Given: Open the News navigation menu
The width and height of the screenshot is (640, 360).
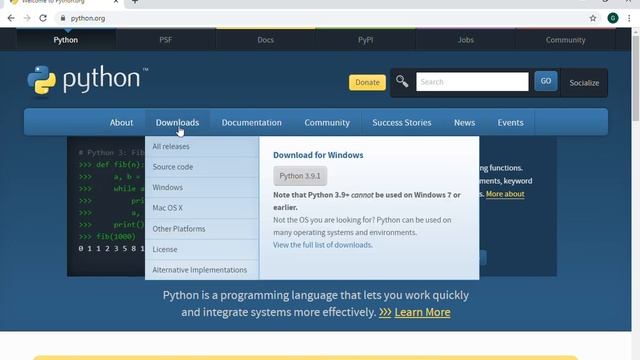Looking at the screenshot, I should [464, 122].
